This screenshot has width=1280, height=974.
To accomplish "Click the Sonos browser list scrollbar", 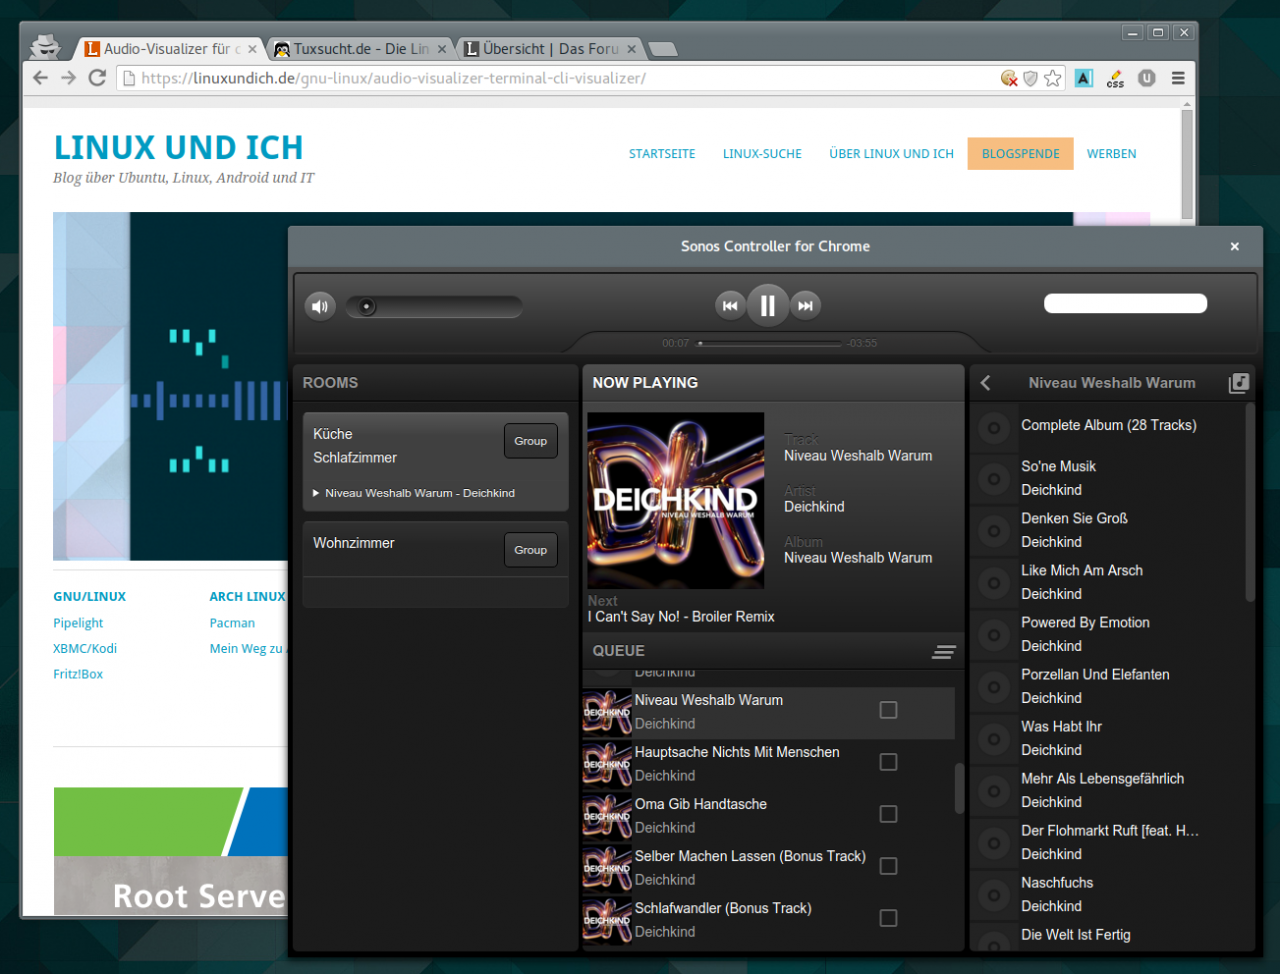I will (1250, 503).
